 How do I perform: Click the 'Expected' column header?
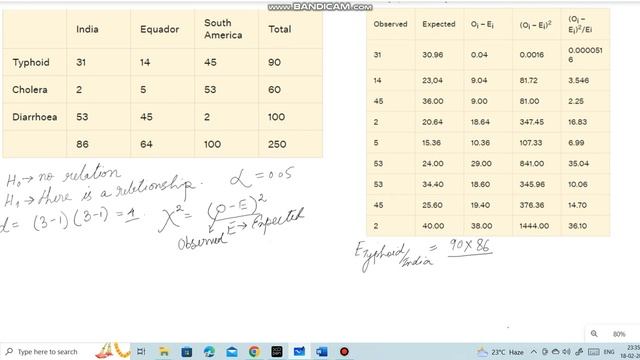click(x=439, y=24)
